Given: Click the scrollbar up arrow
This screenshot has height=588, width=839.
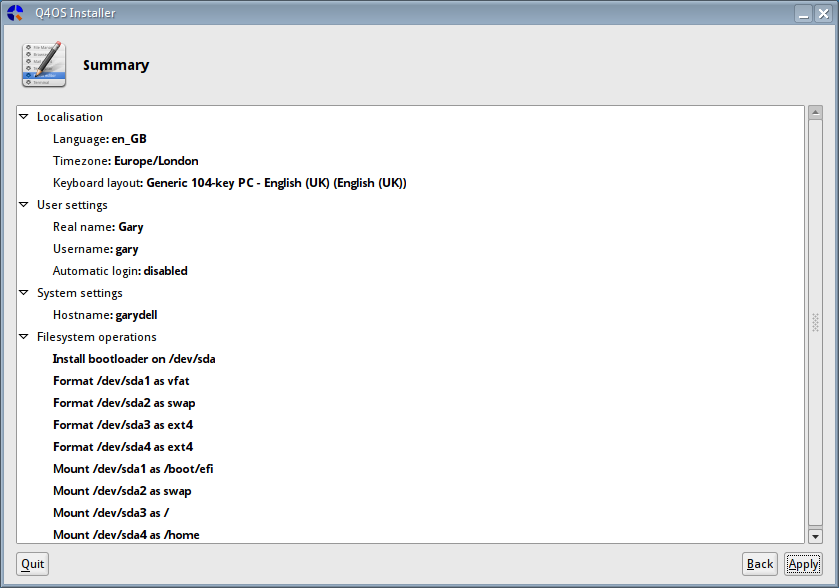Looking at the screenshot, I should coord(815,112).
